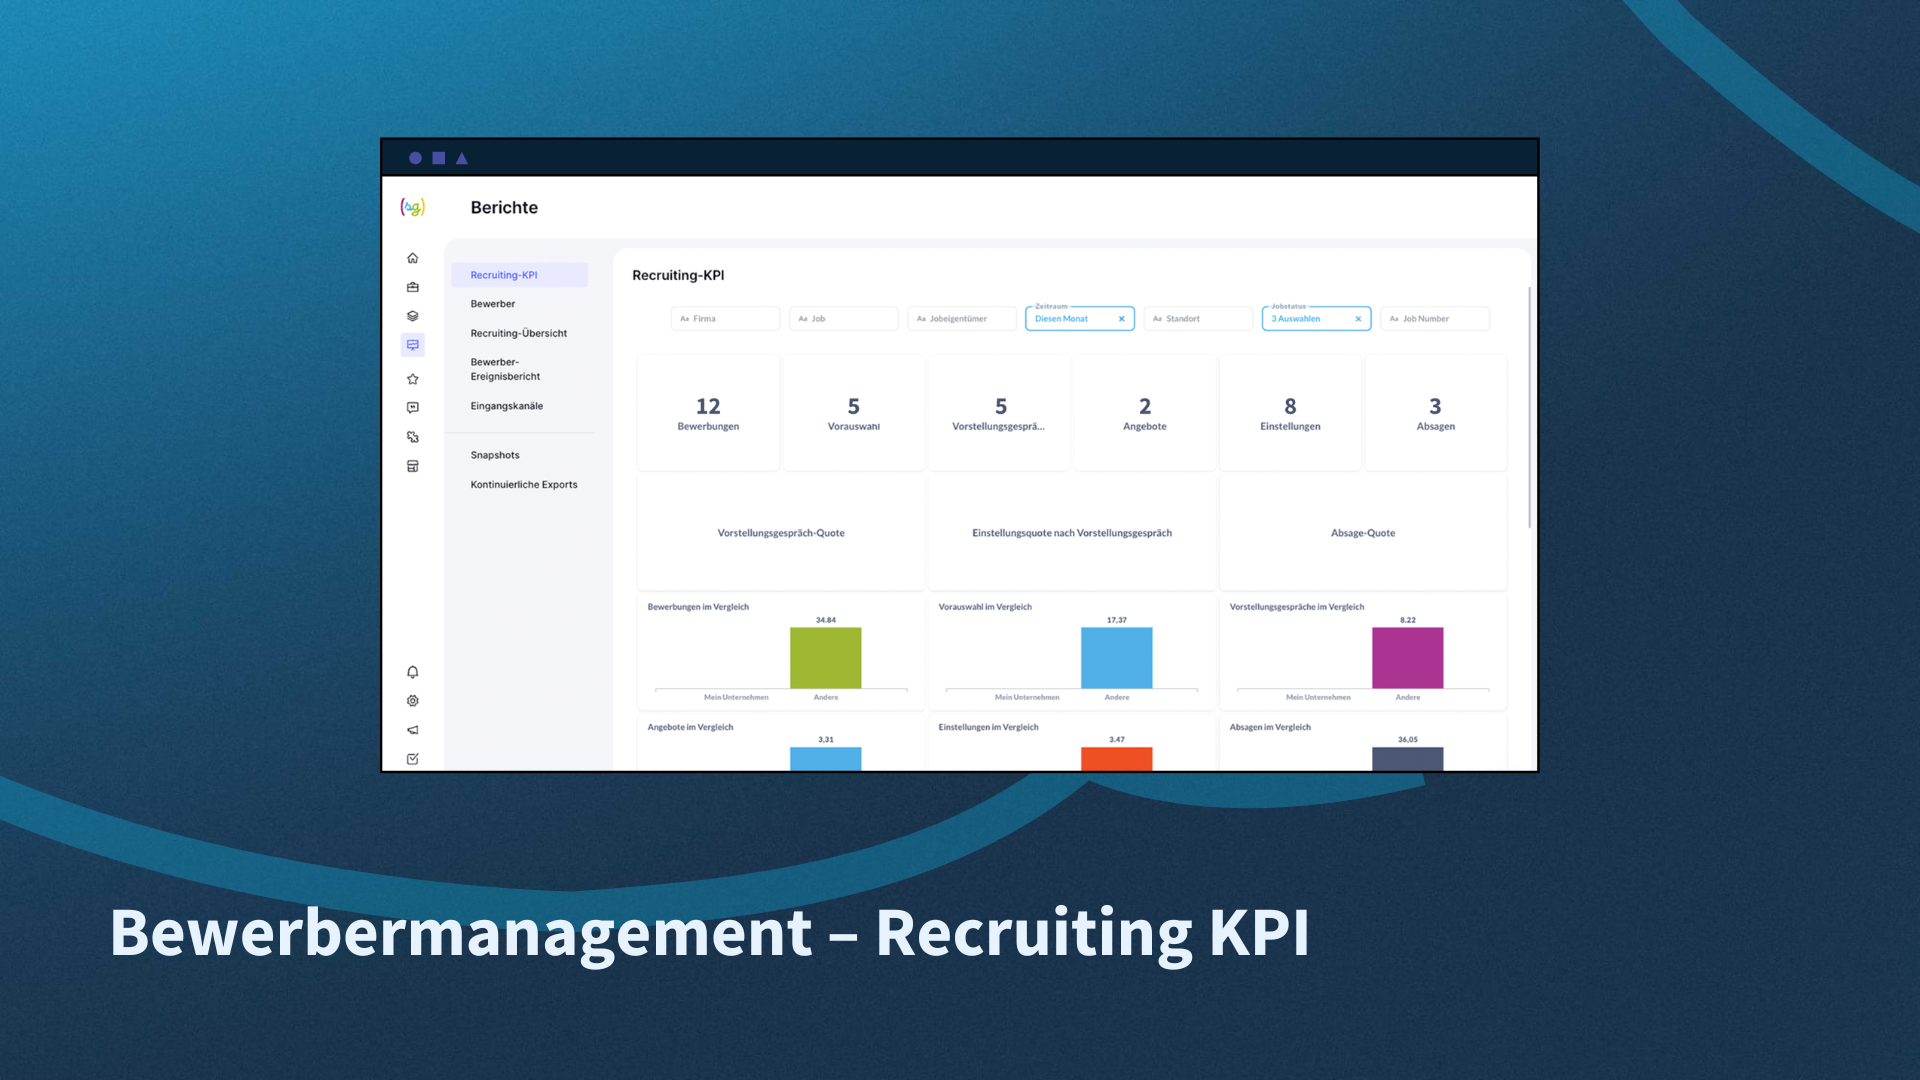Expand the Jobstatus dropdown

(x=1305, y=319)
